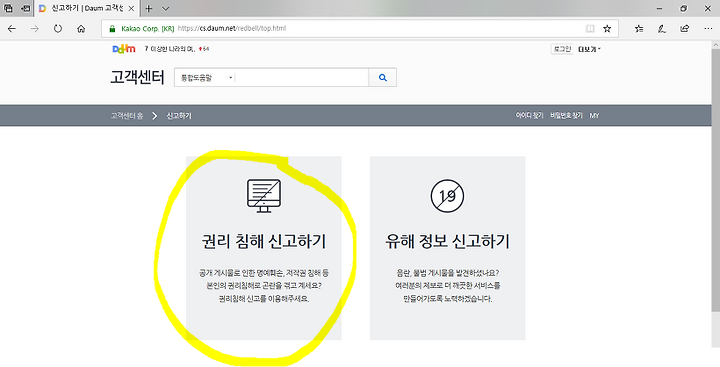Screen dimensions: 720x367
Task: Open 권리 침해 신고하기 title
Action: pyautogui.click(x=264, y=242)
